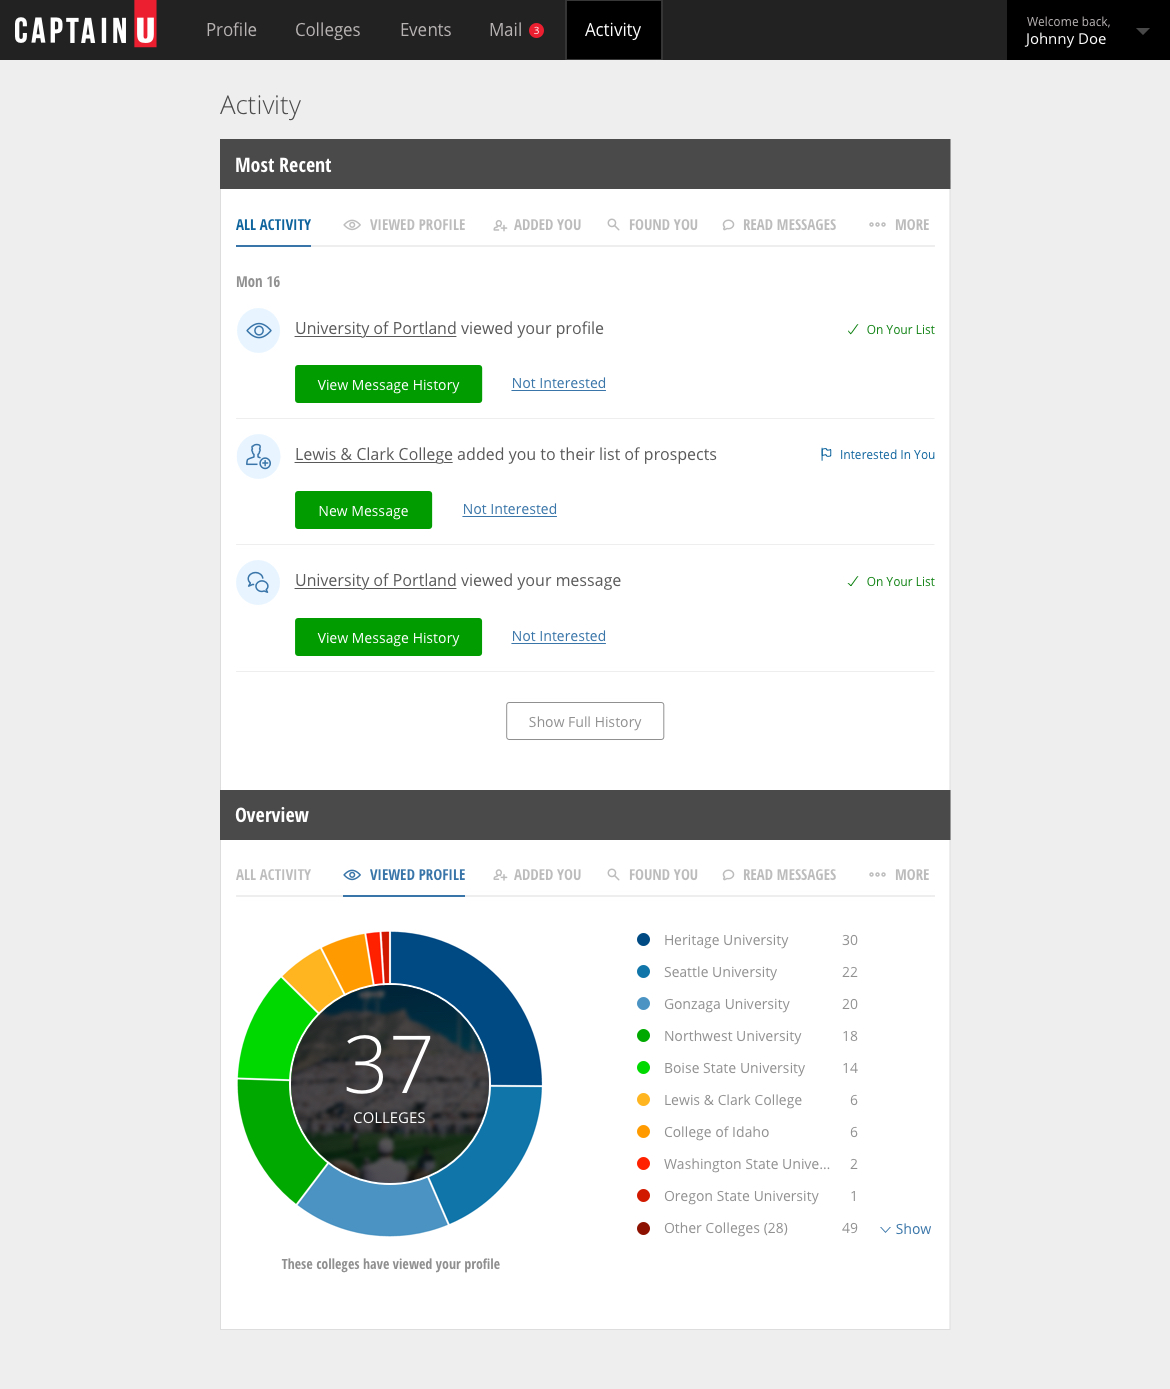Click Show Full History button
The image size is (1170, 1389).
(585, 721)
